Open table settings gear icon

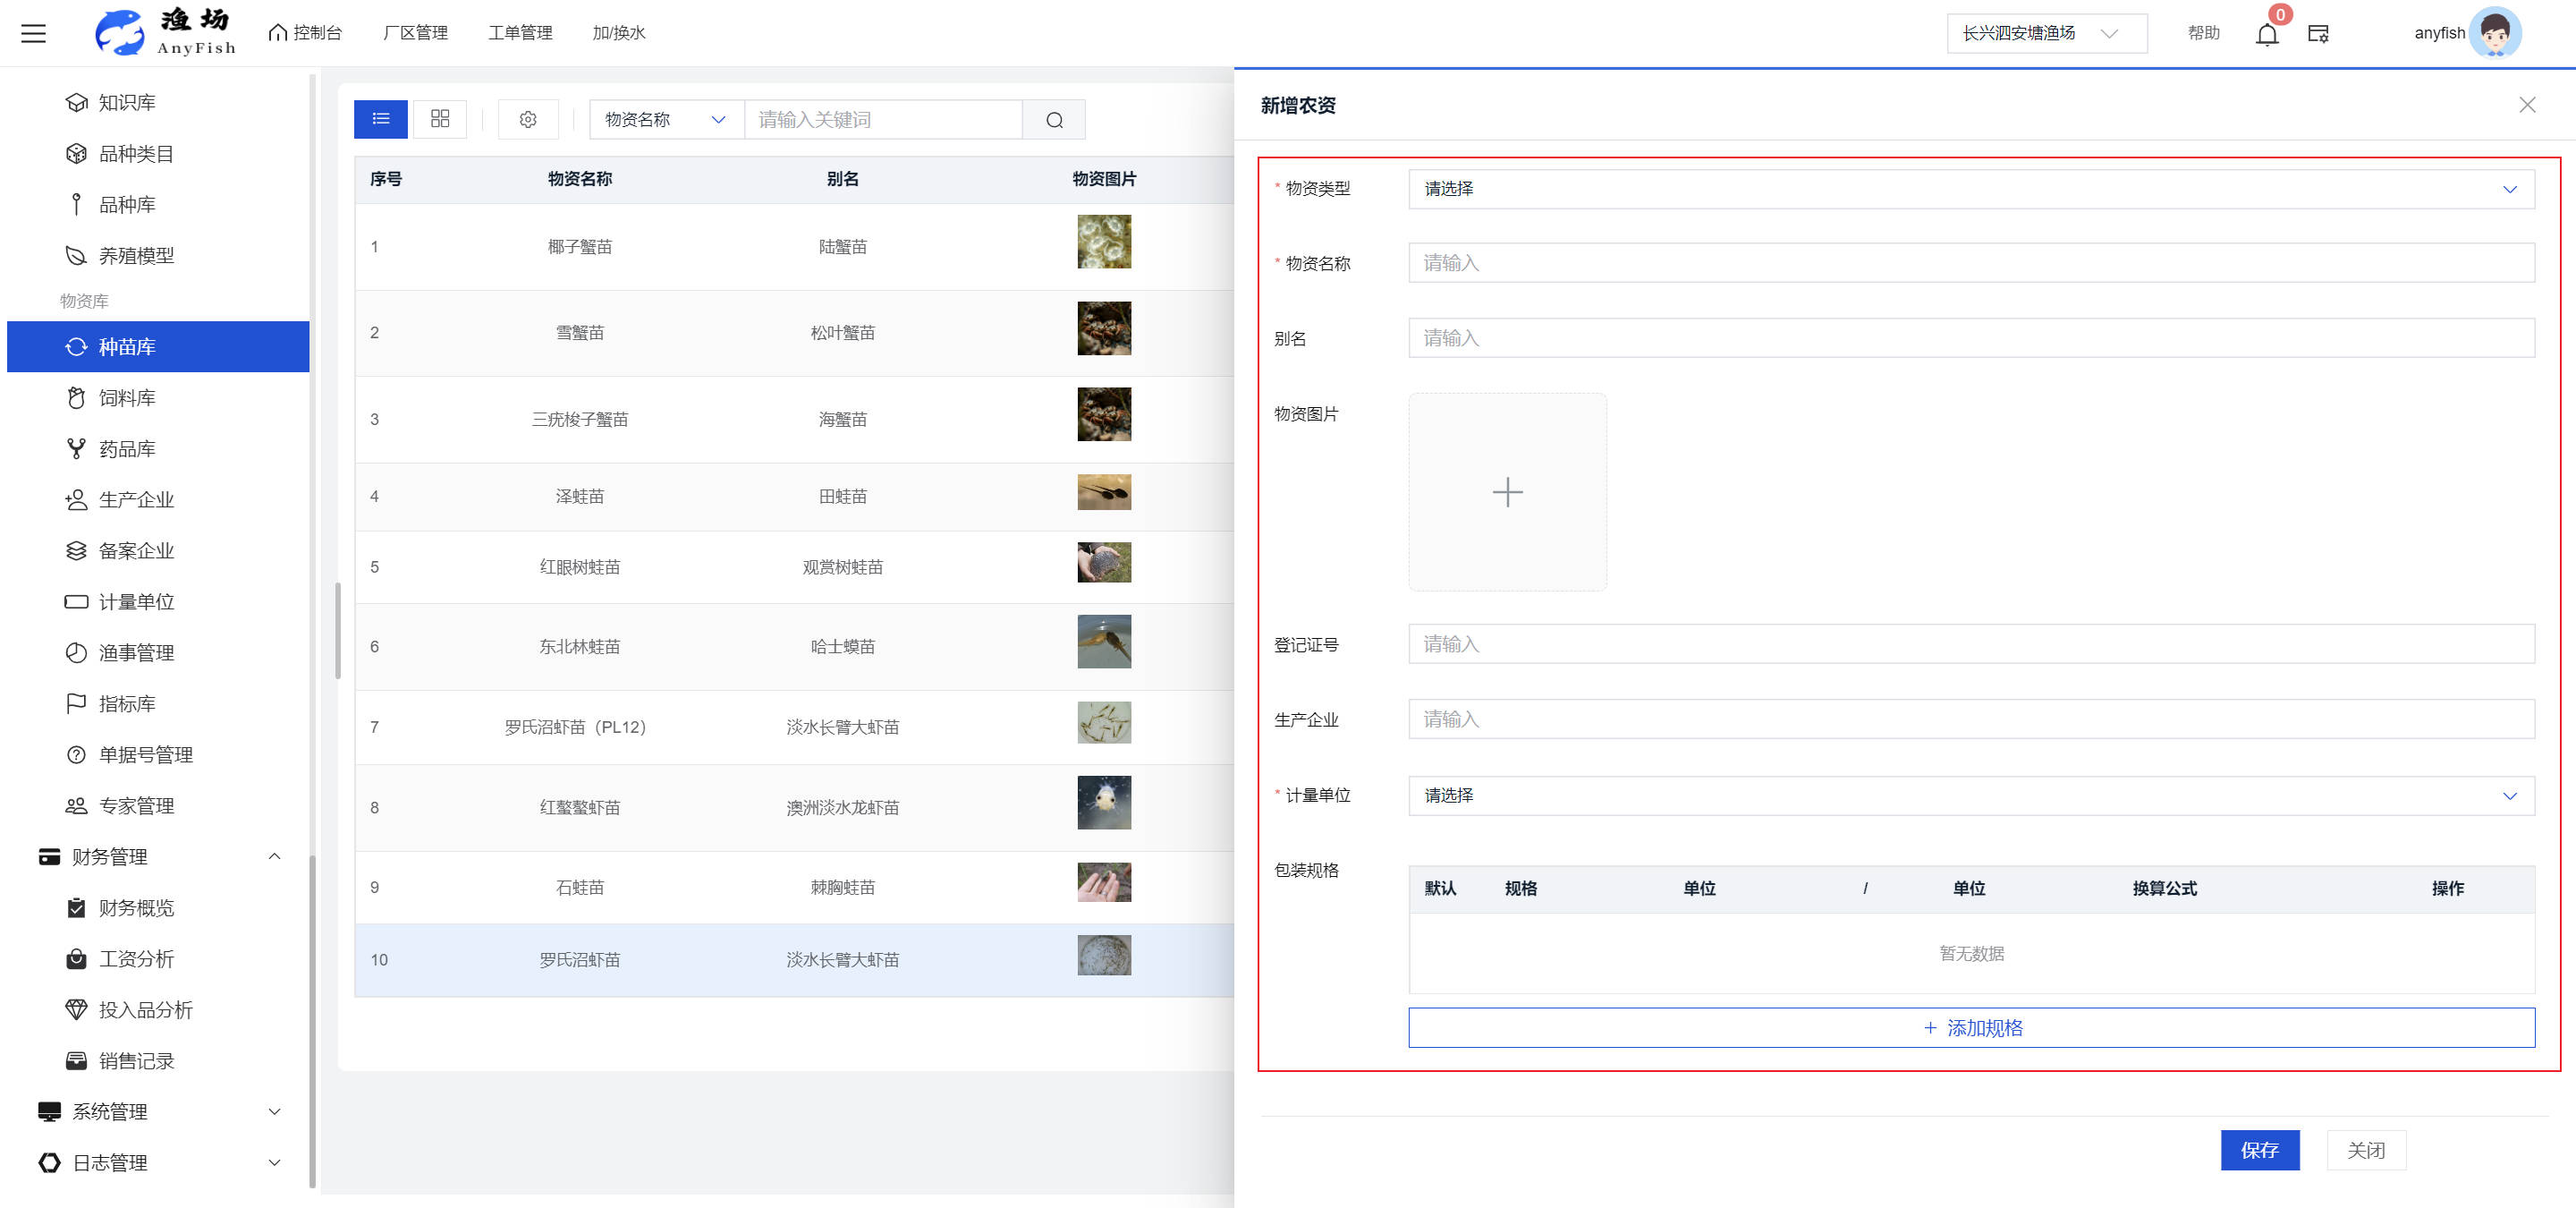527,119
